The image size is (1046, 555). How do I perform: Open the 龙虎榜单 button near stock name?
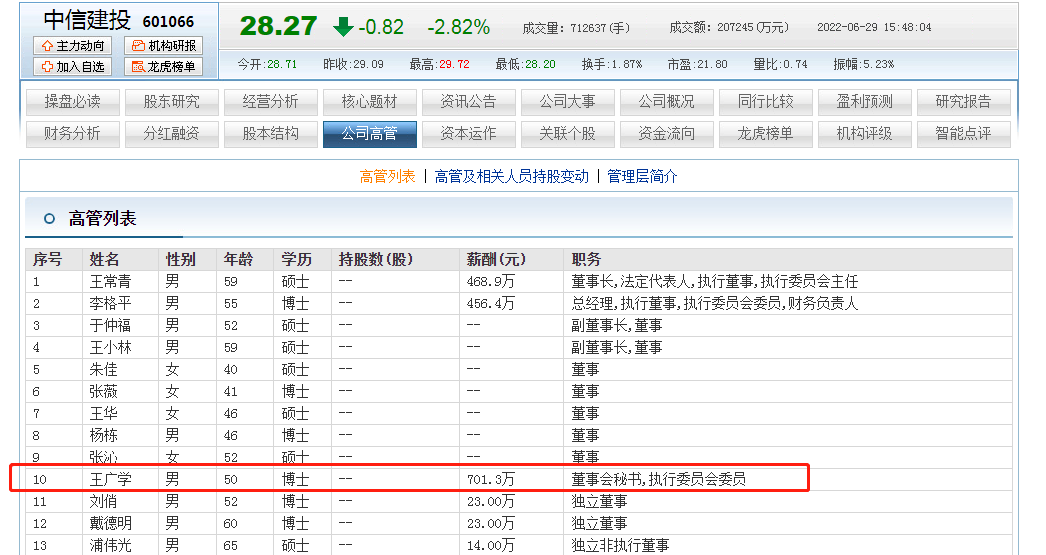click(x=163, y=67)
